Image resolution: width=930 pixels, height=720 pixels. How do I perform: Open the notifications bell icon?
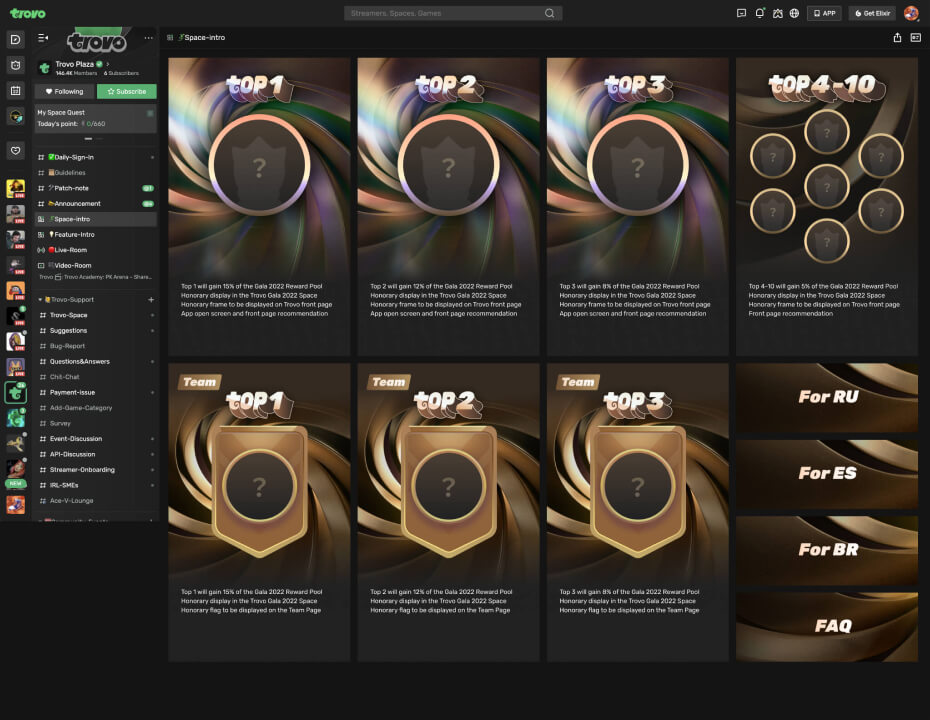(760, 13)
